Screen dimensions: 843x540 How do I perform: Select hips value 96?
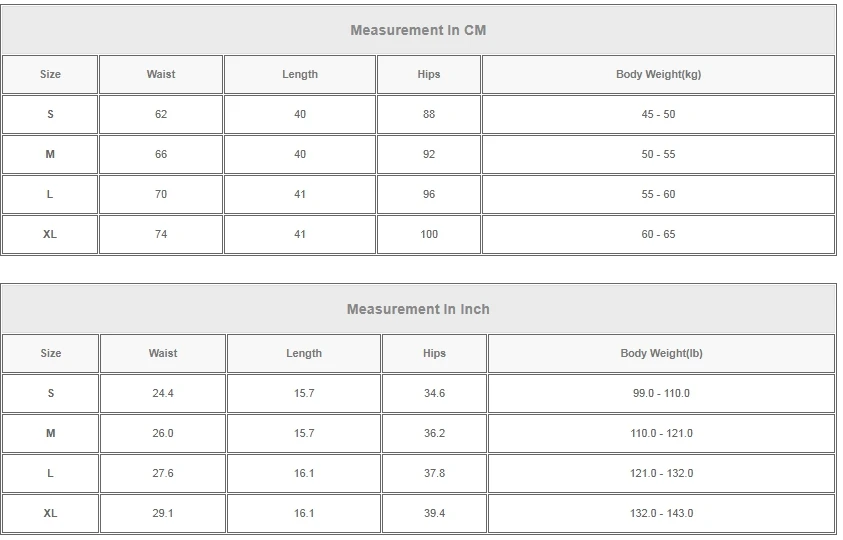(428, 194)
